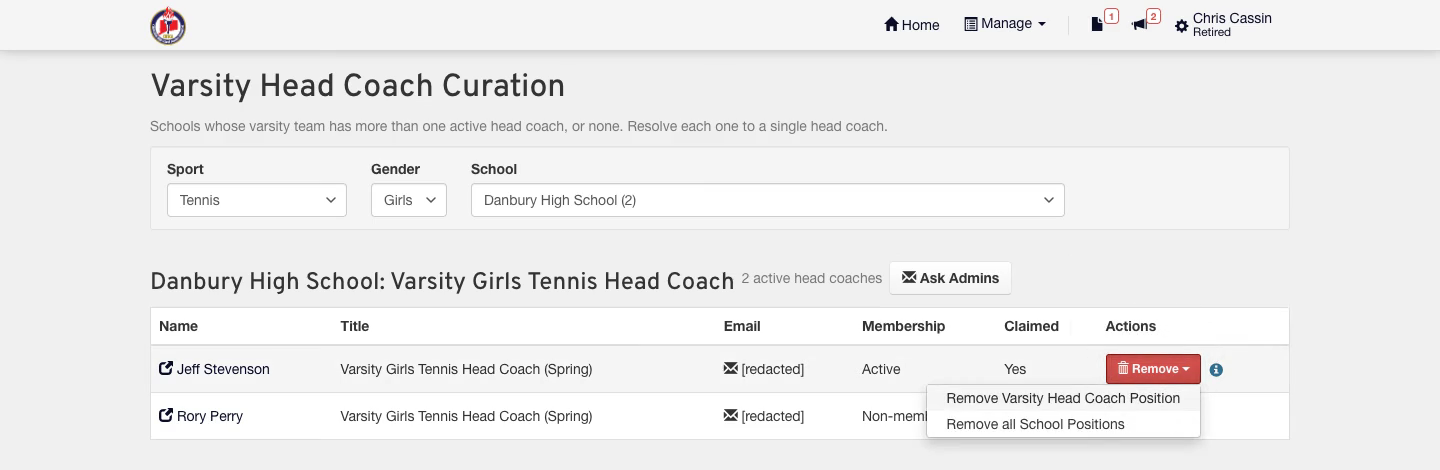Open documents icon with badge 1
The width and height of the screenshot is (1440, 470).
(1103, 22)
